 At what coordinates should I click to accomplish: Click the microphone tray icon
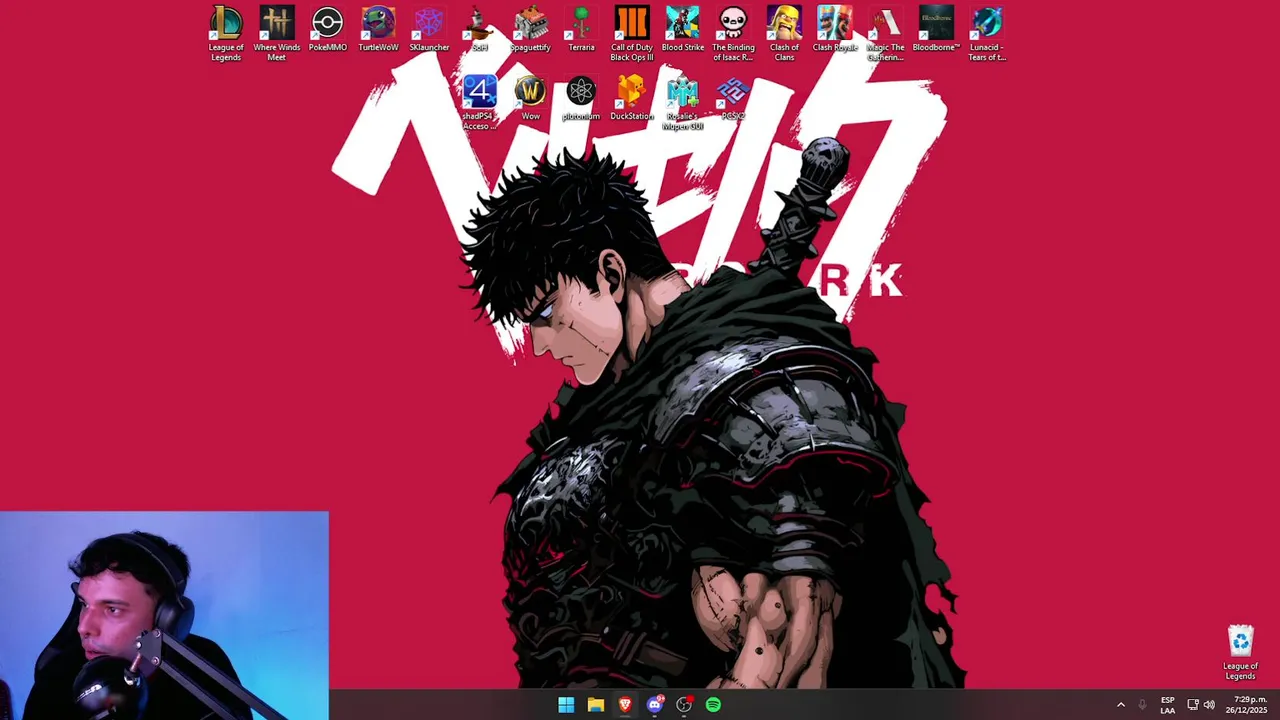1142,705
